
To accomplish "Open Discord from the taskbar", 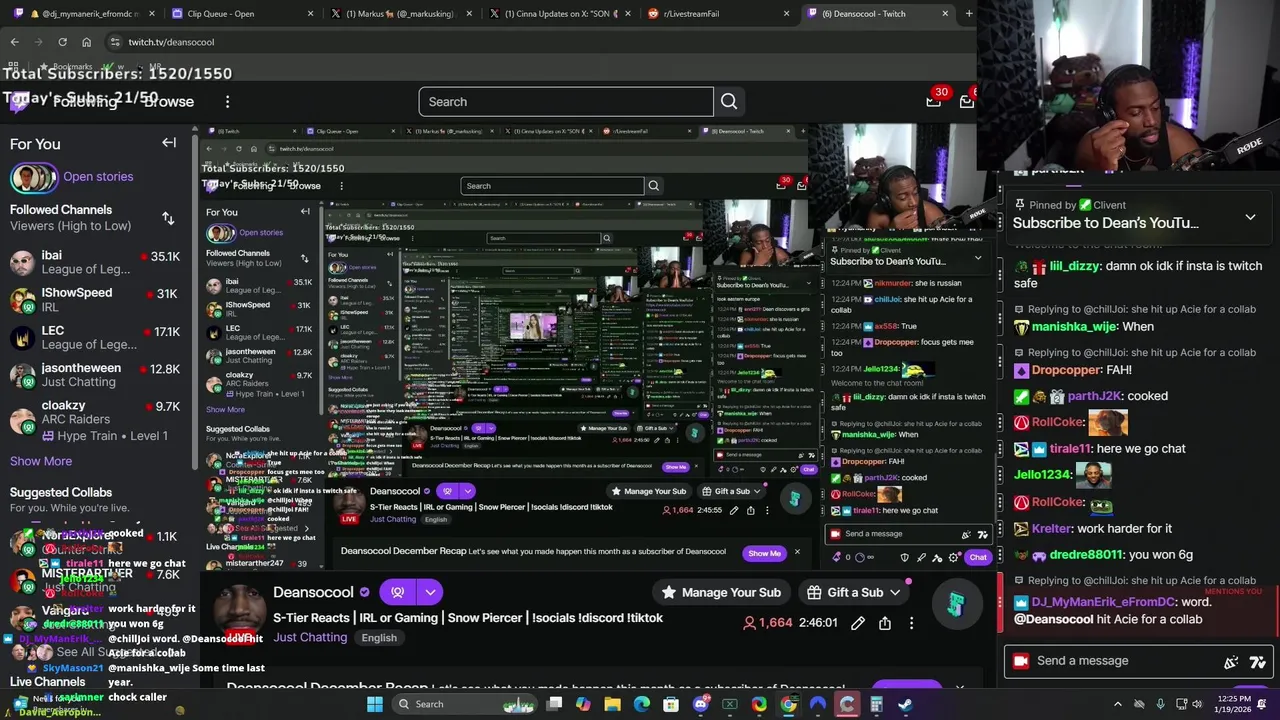I will tap(701, 704).
